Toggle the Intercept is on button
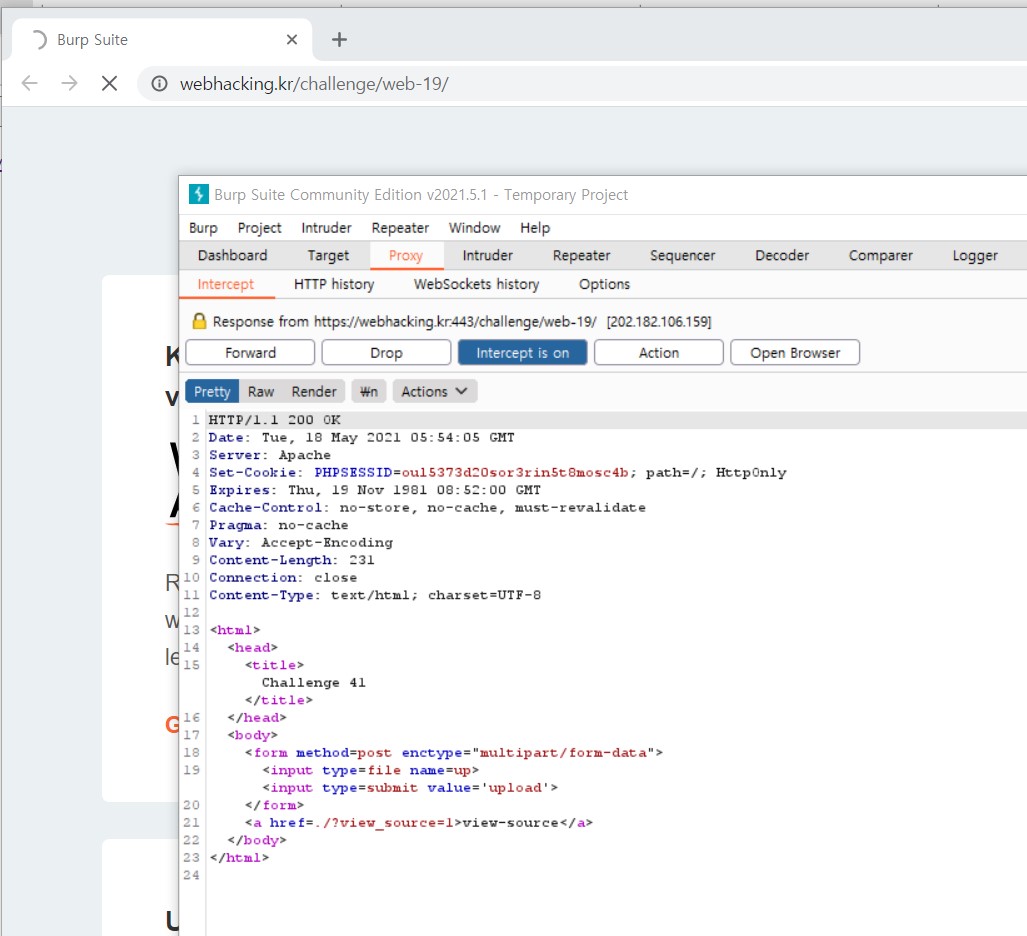 [x=523, y=352]
